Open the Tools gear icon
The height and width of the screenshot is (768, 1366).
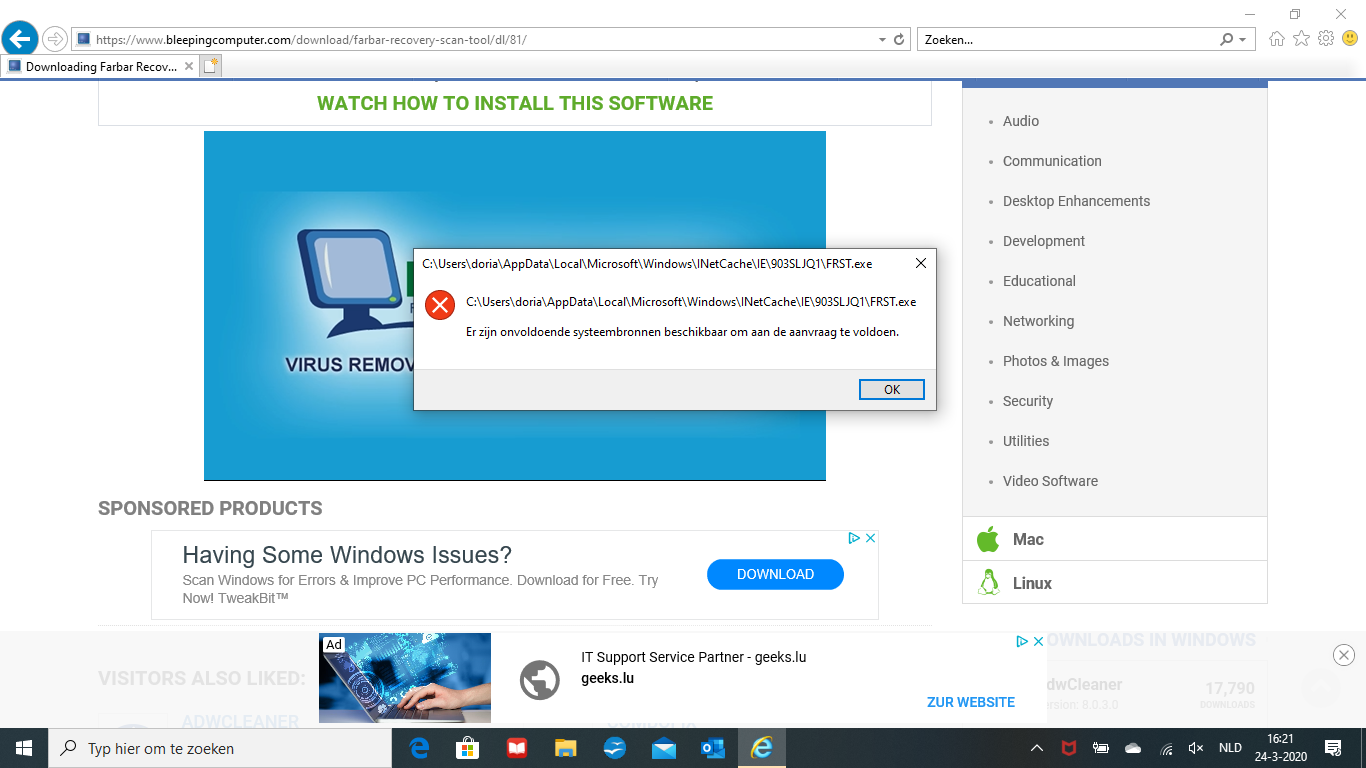(x=1326, y=39)
